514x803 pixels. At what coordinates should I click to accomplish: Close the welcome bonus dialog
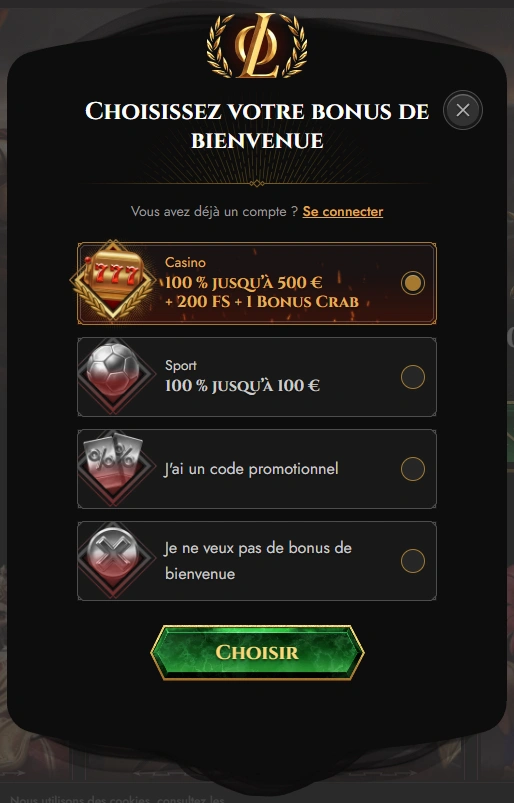[x=463, y=110]
